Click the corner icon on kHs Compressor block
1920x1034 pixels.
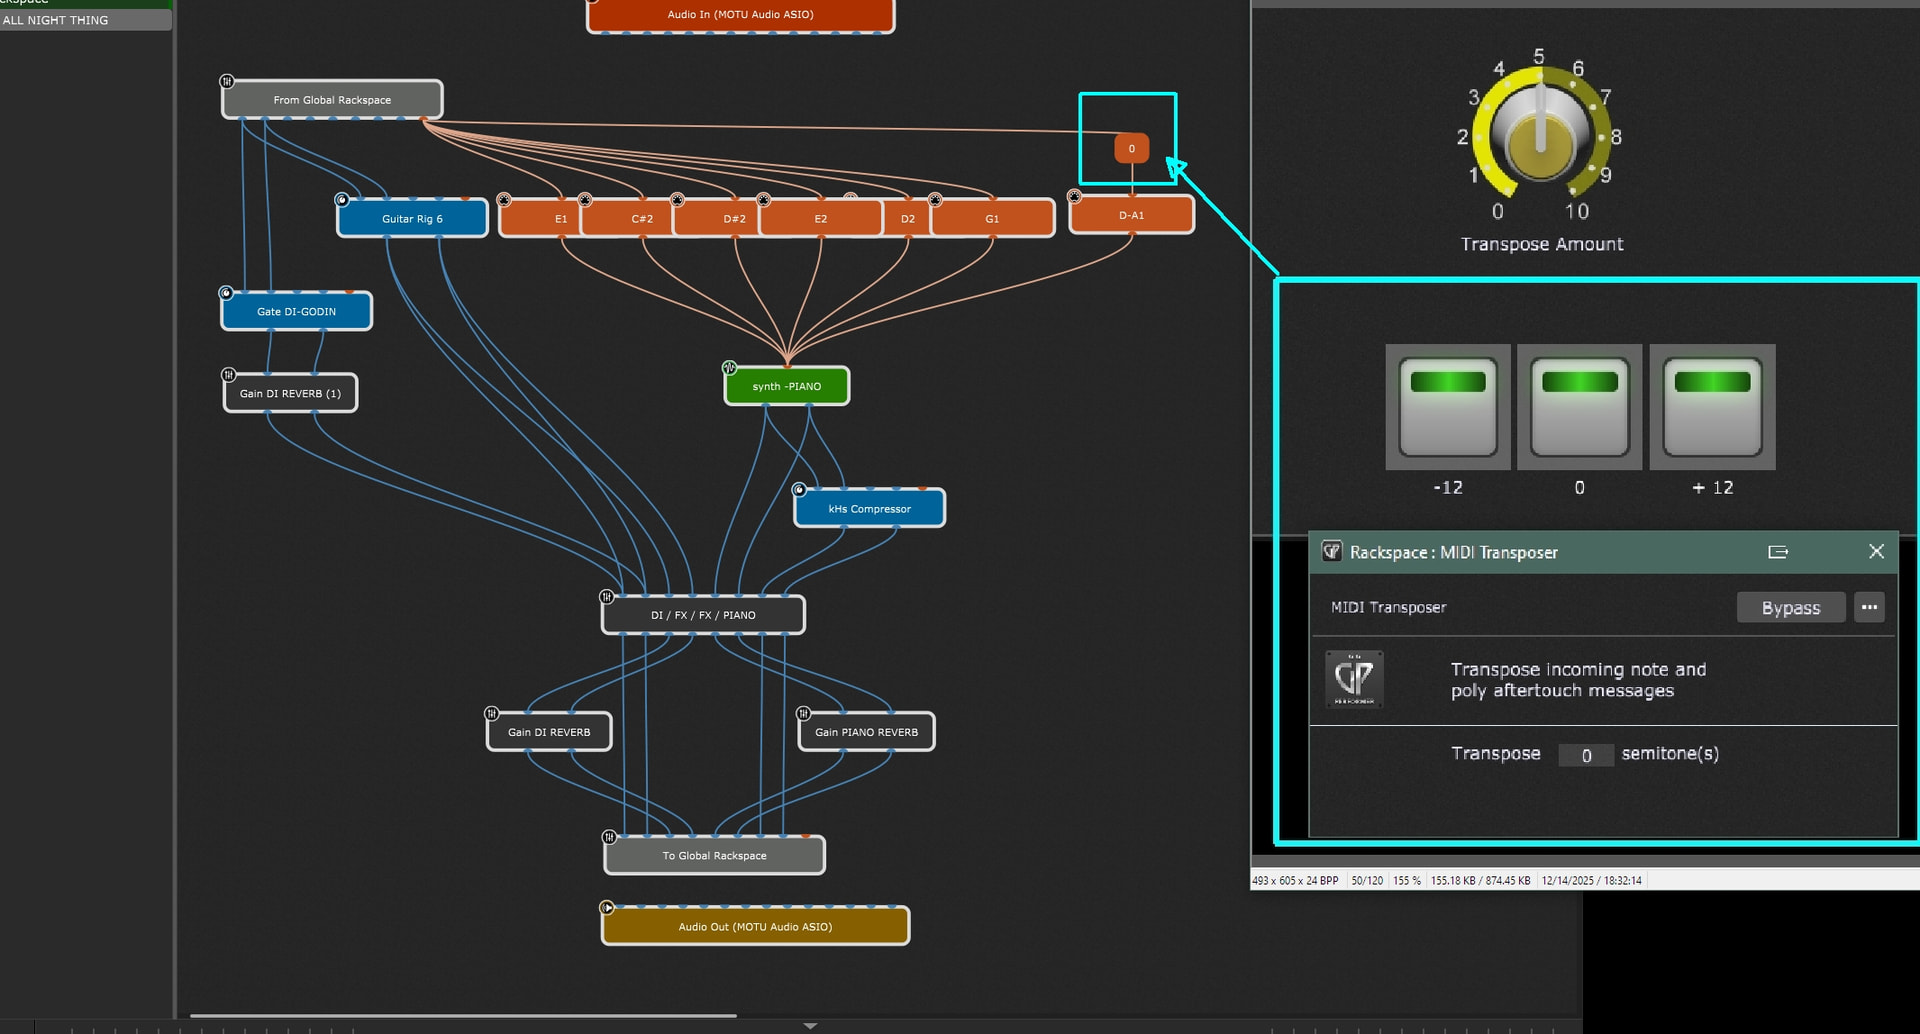pos(799,490)
